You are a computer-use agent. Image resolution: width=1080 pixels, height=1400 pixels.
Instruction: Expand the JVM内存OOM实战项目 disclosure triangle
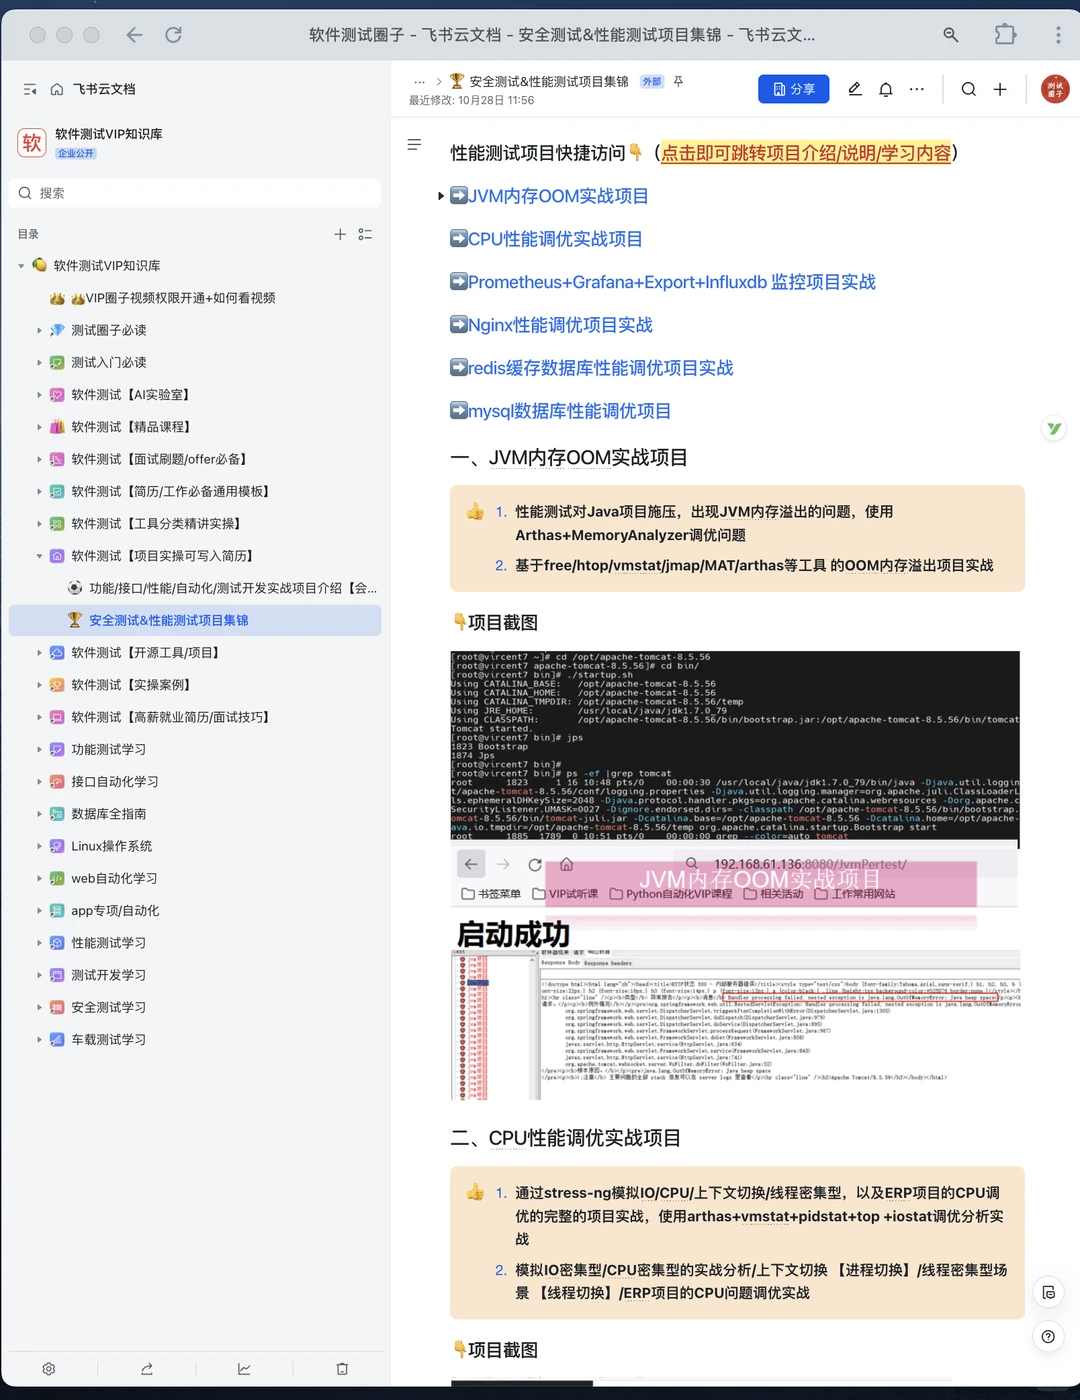pyautogui.click(x=441, y=196)
